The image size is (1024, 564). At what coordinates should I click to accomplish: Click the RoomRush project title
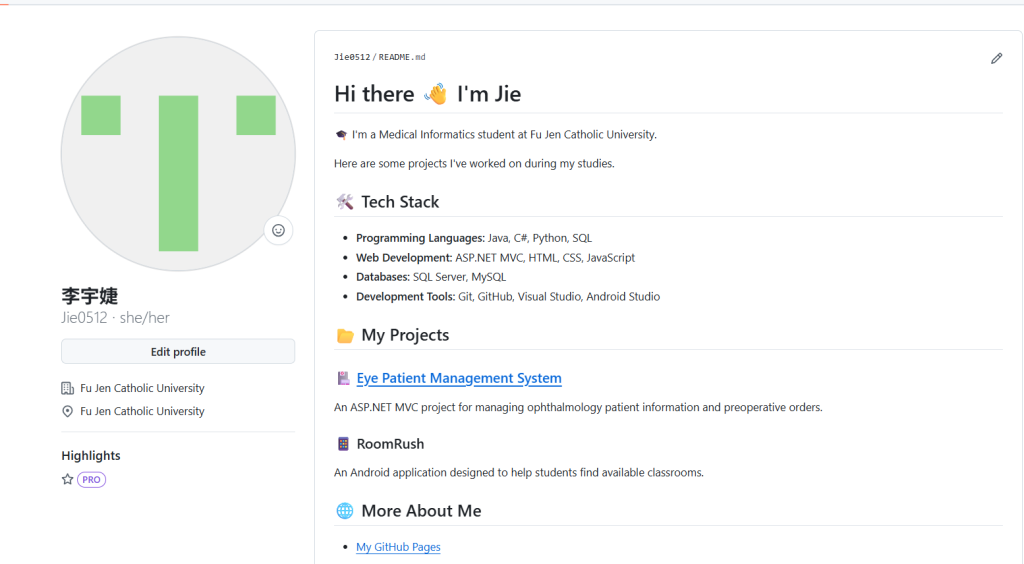point(390,444)
